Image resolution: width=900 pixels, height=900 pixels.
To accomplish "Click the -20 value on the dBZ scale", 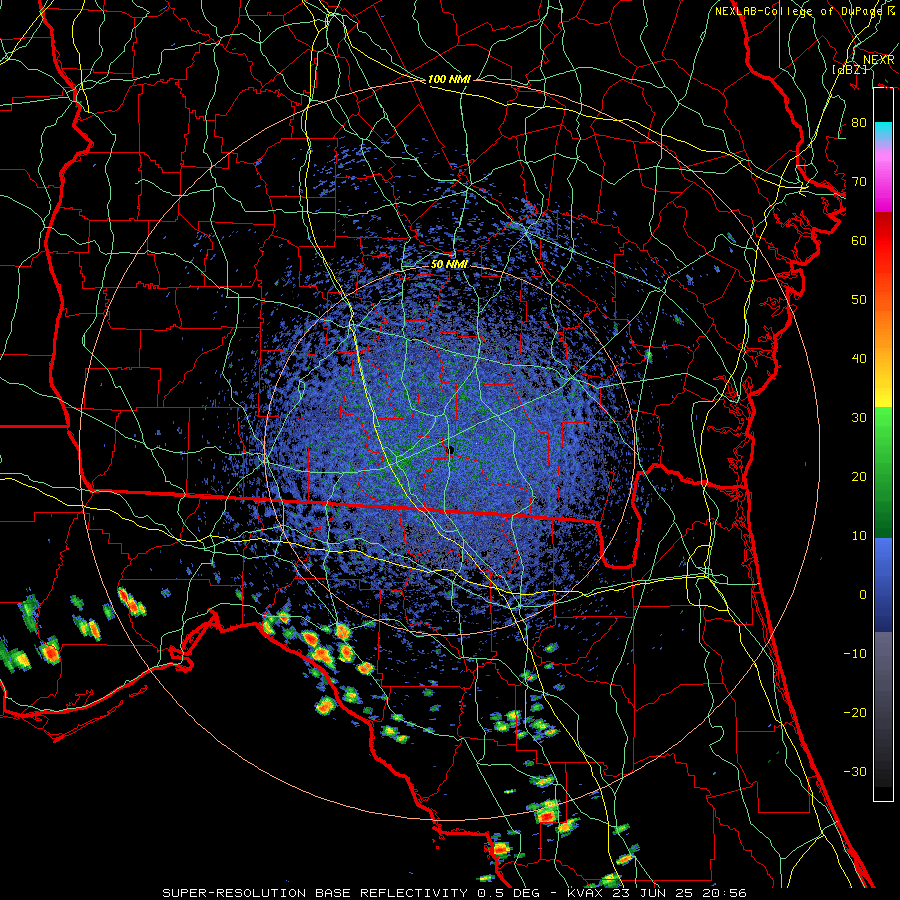I will 855,713.
